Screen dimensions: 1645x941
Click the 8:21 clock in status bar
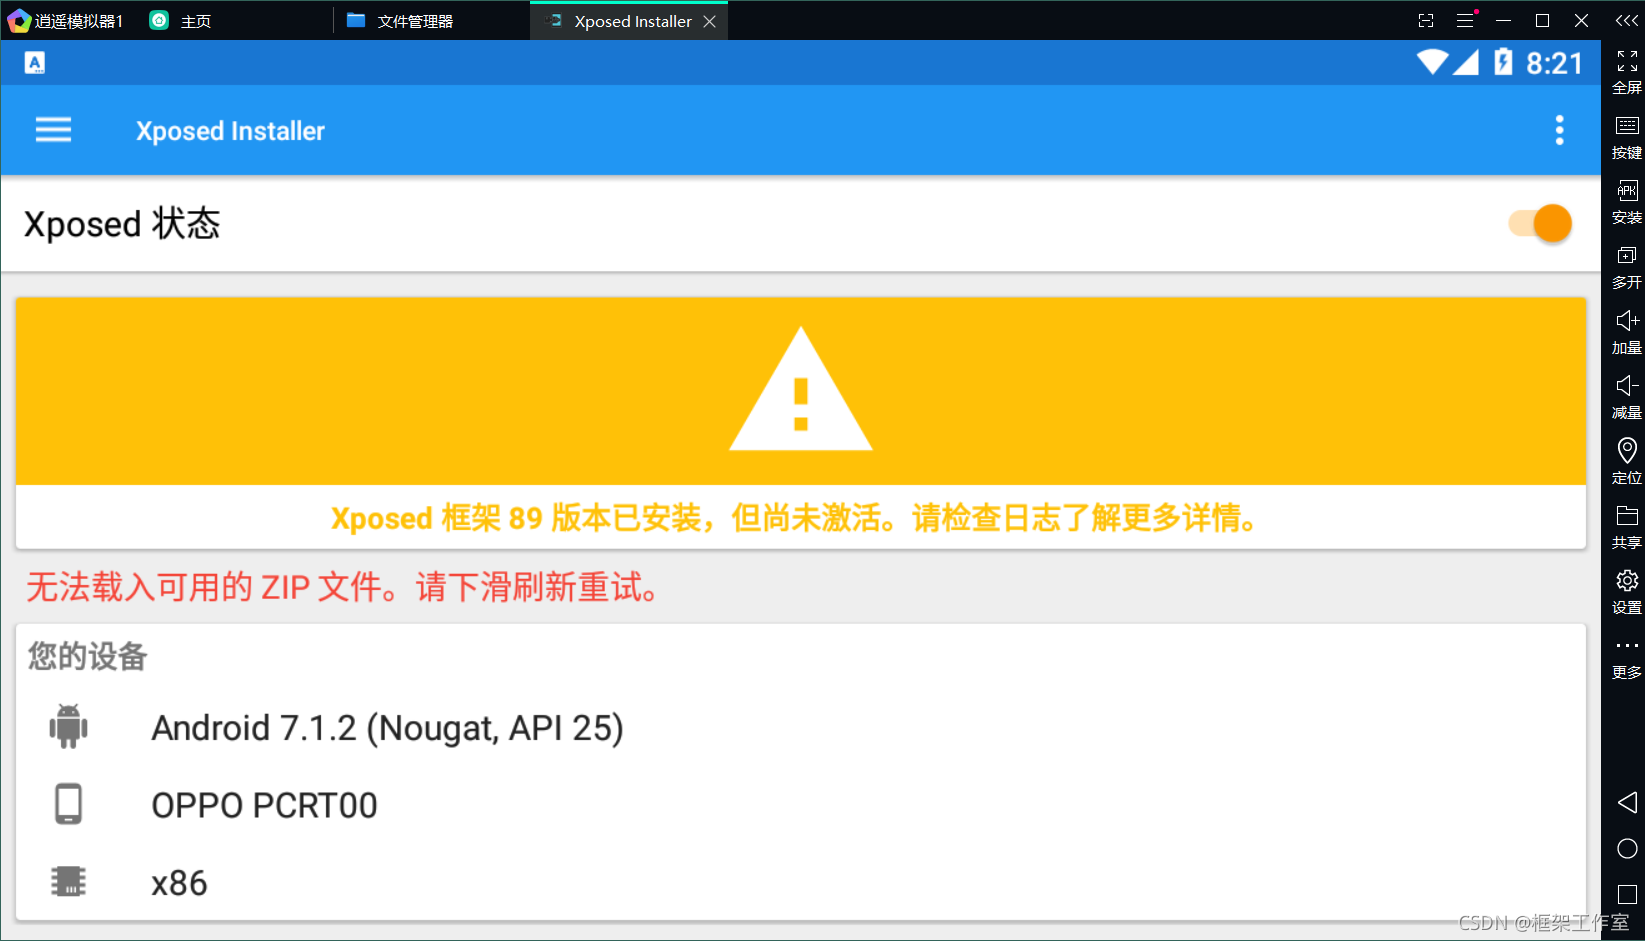coord(1554,63)
